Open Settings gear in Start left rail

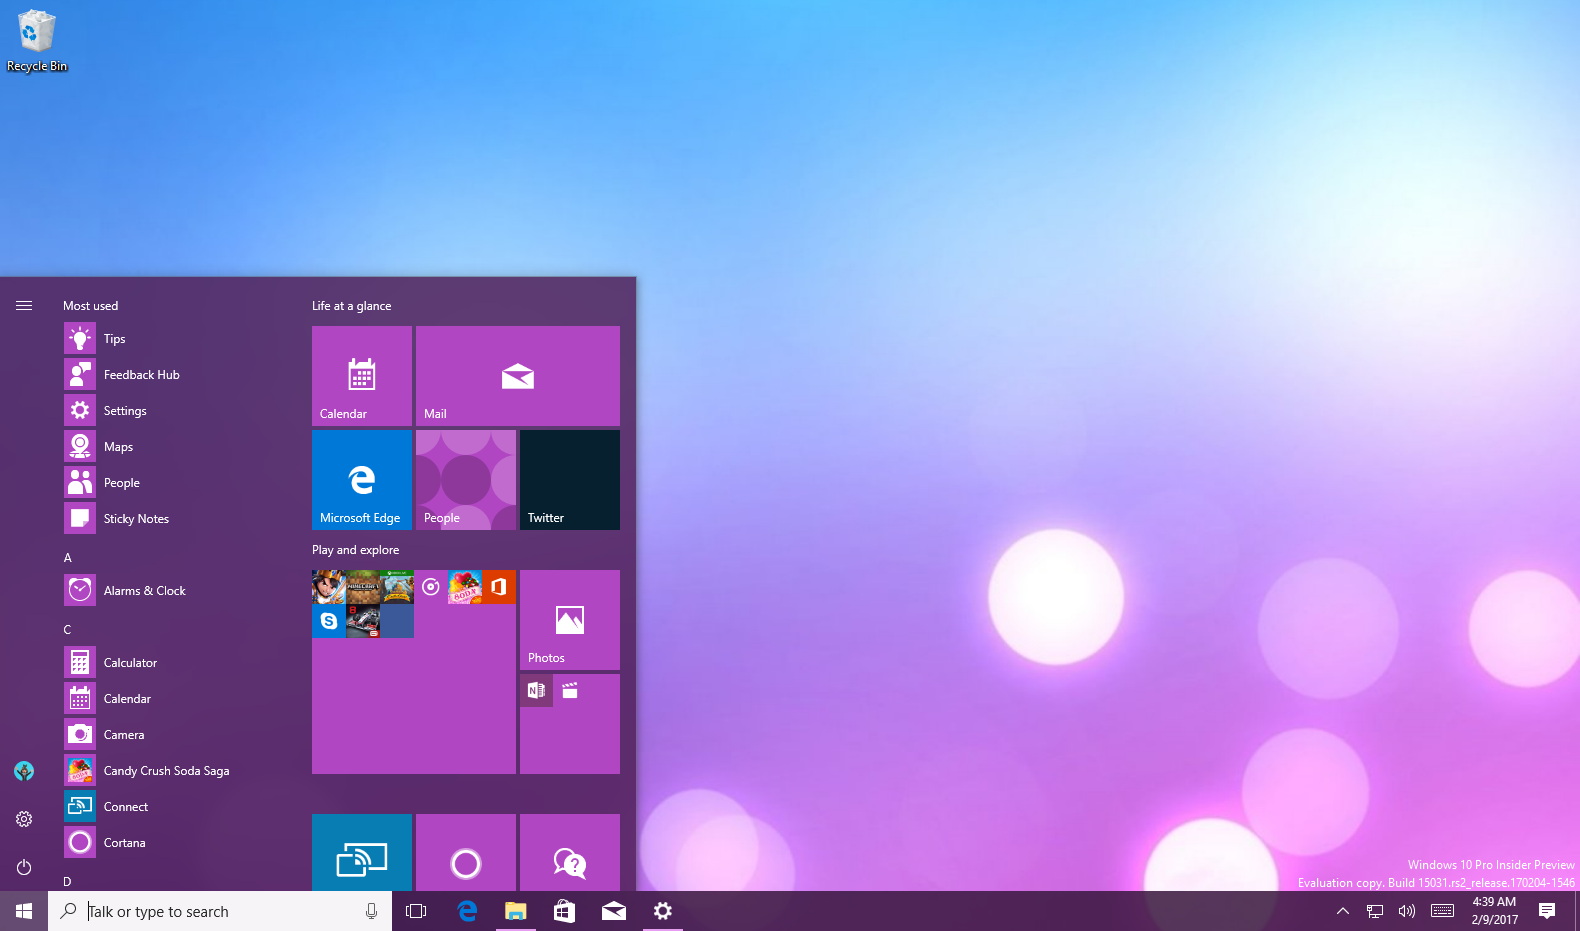point(24,819)
